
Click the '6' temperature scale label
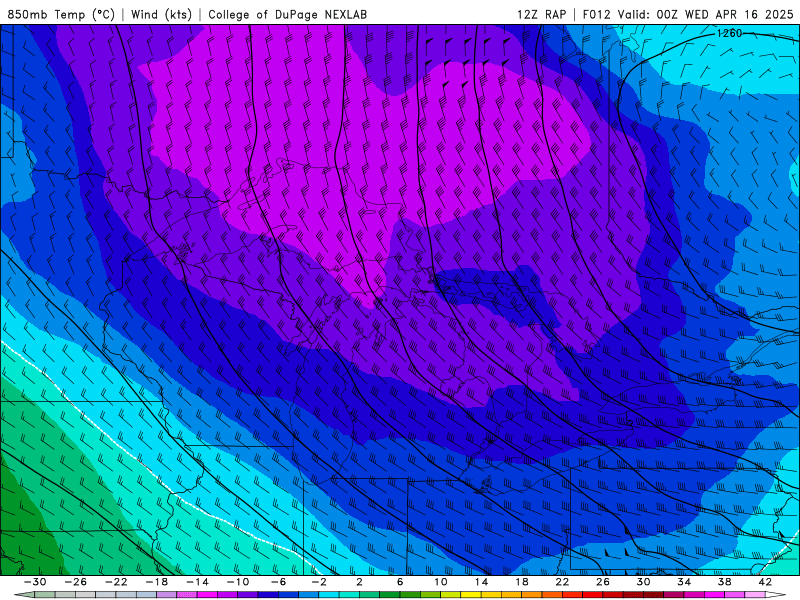[400, 582]
